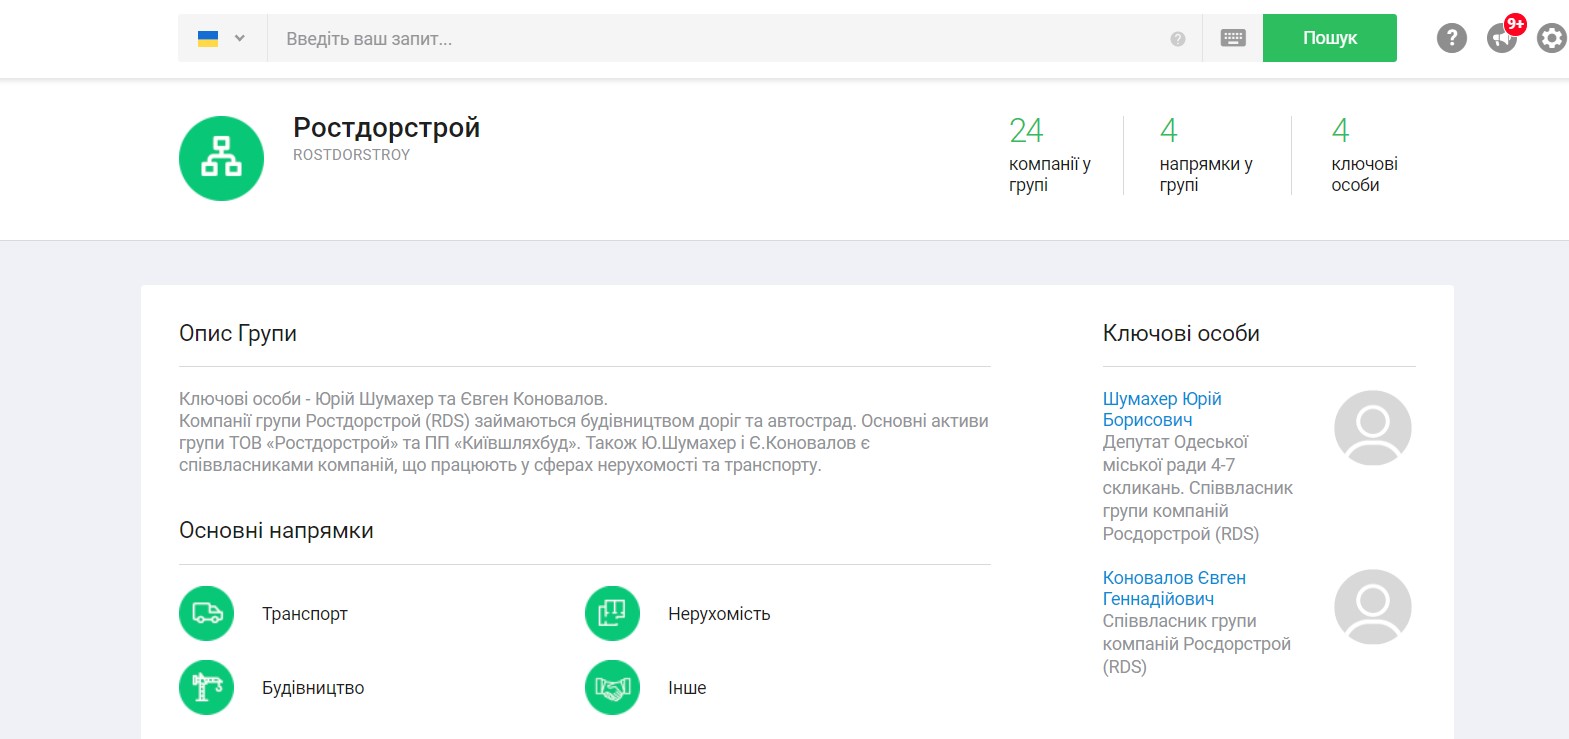The image size is (1569, 739).
Task: Click the Транспорт truck icon
Action: [x=206, y=613]
